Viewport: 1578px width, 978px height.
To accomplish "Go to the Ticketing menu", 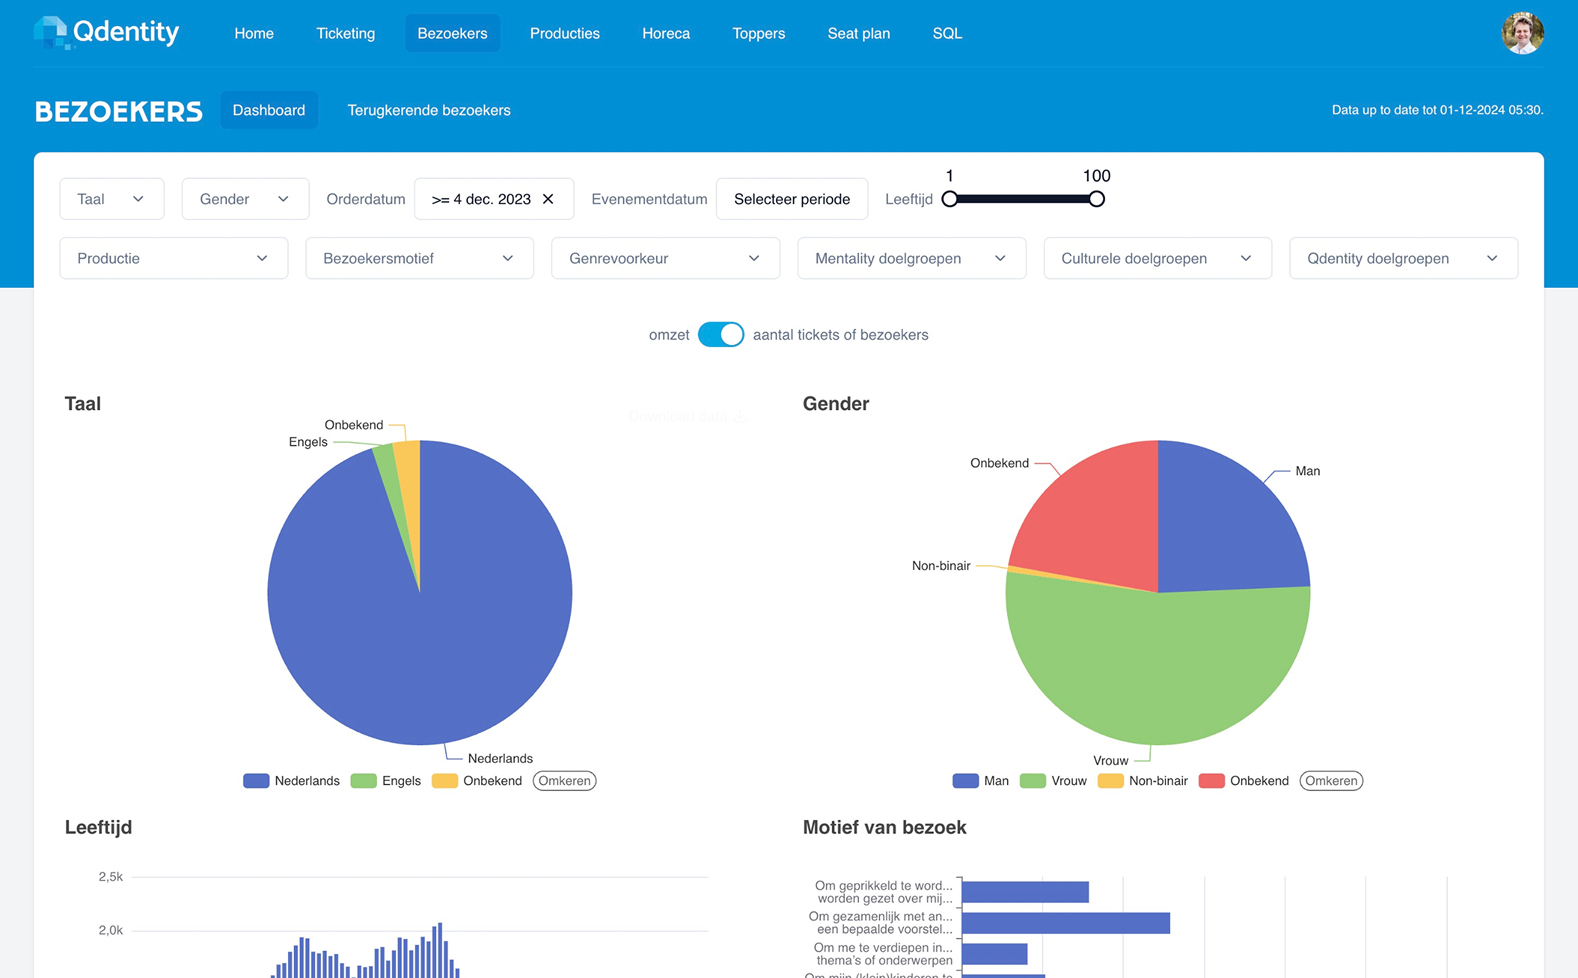I will pos(345,34).
